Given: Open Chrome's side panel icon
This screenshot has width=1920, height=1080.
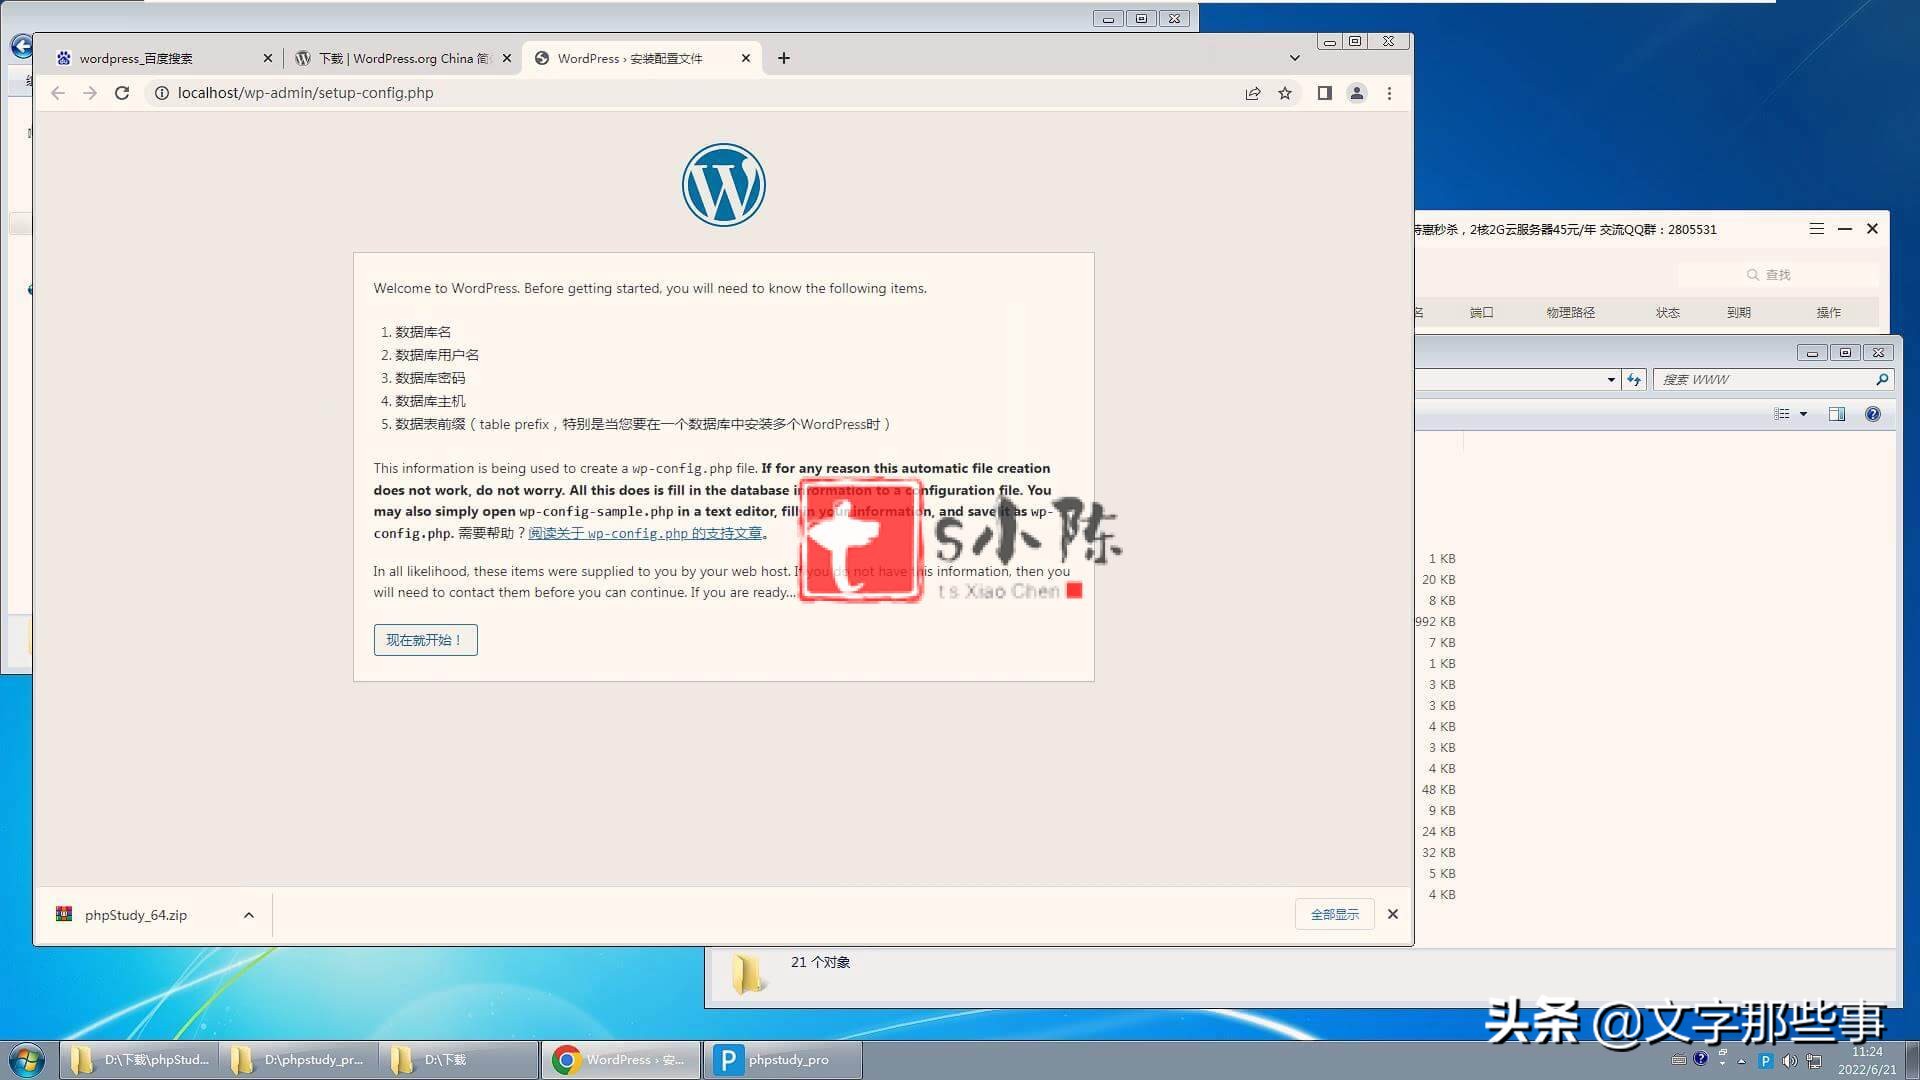Looking at the screenshot, I should pos(1325,93).
